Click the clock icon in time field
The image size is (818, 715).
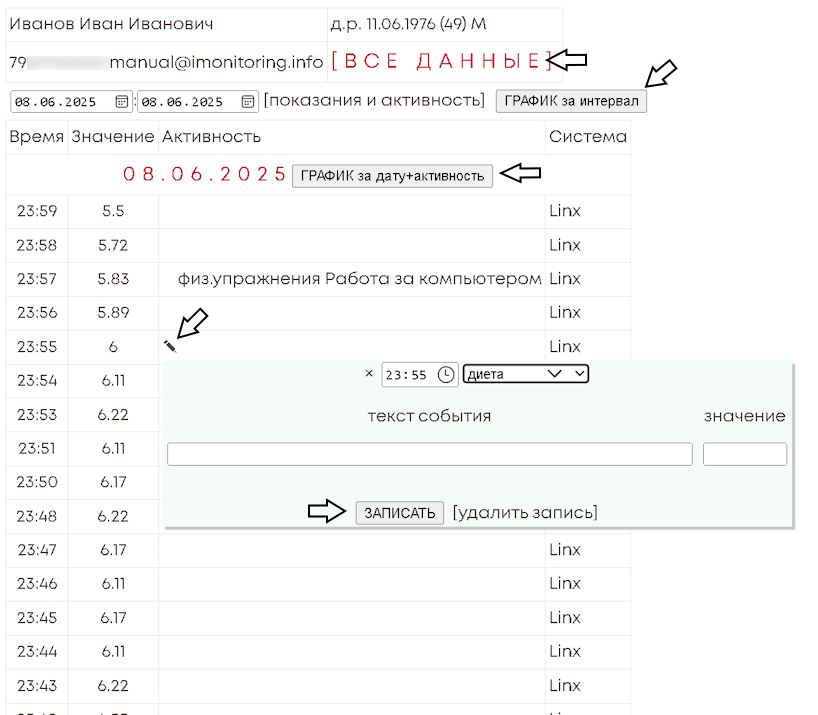[x=446, y=374]
